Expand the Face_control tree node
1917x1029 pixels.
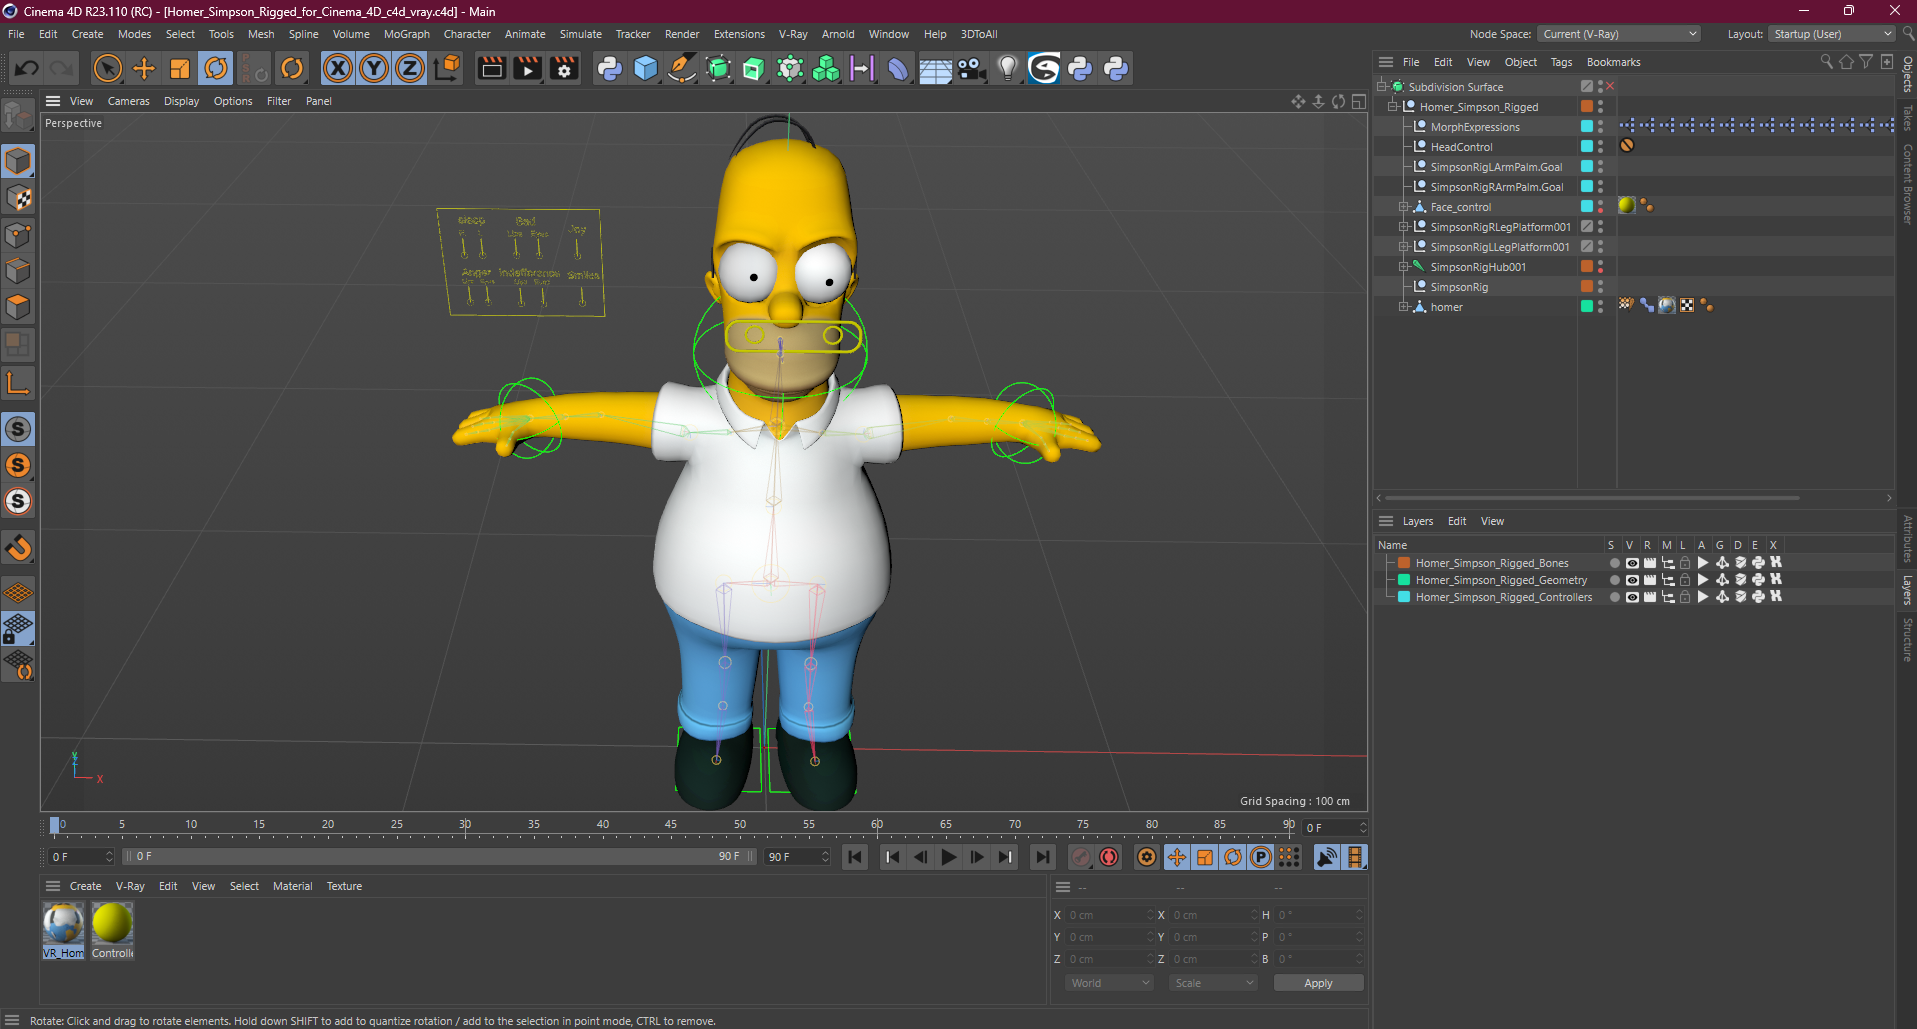coord(1403,207)
